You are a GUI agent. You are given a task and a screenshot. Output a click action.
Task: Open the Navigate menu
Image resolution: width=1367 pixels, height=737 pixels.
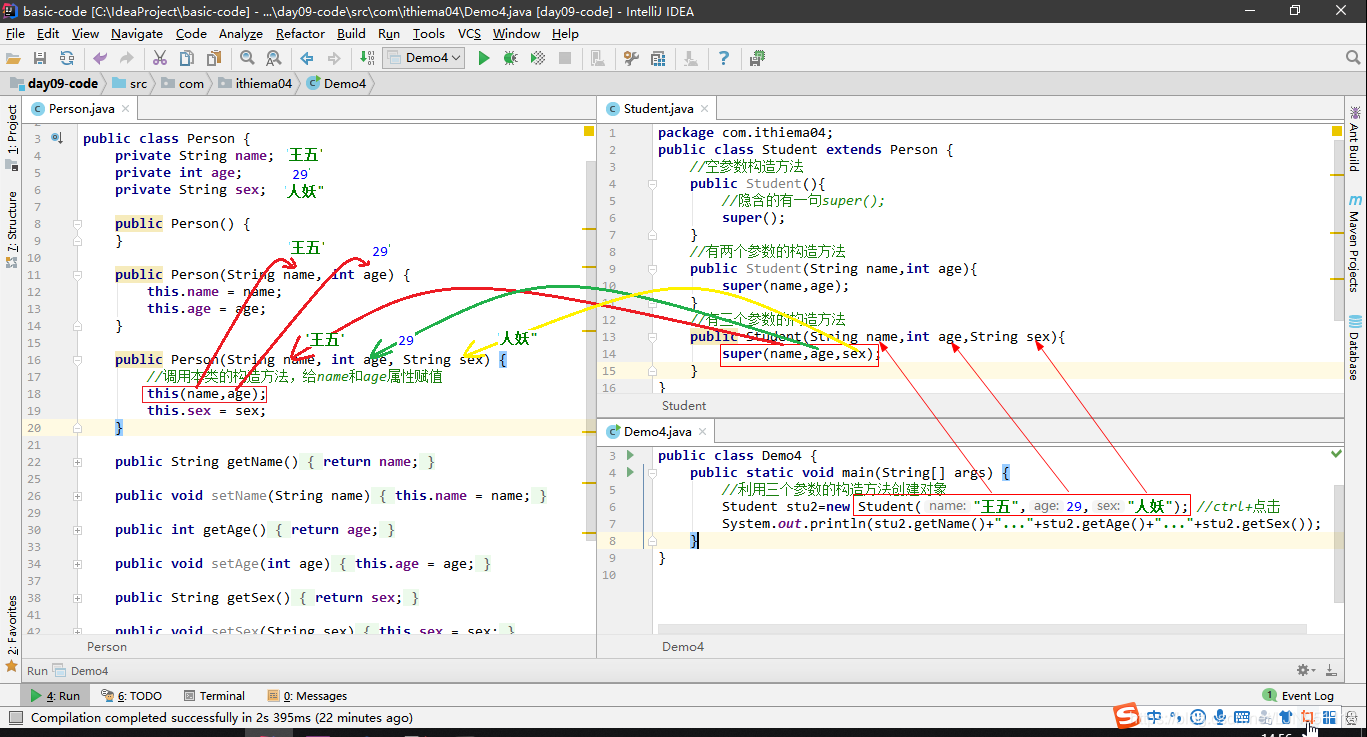point(137,33)
